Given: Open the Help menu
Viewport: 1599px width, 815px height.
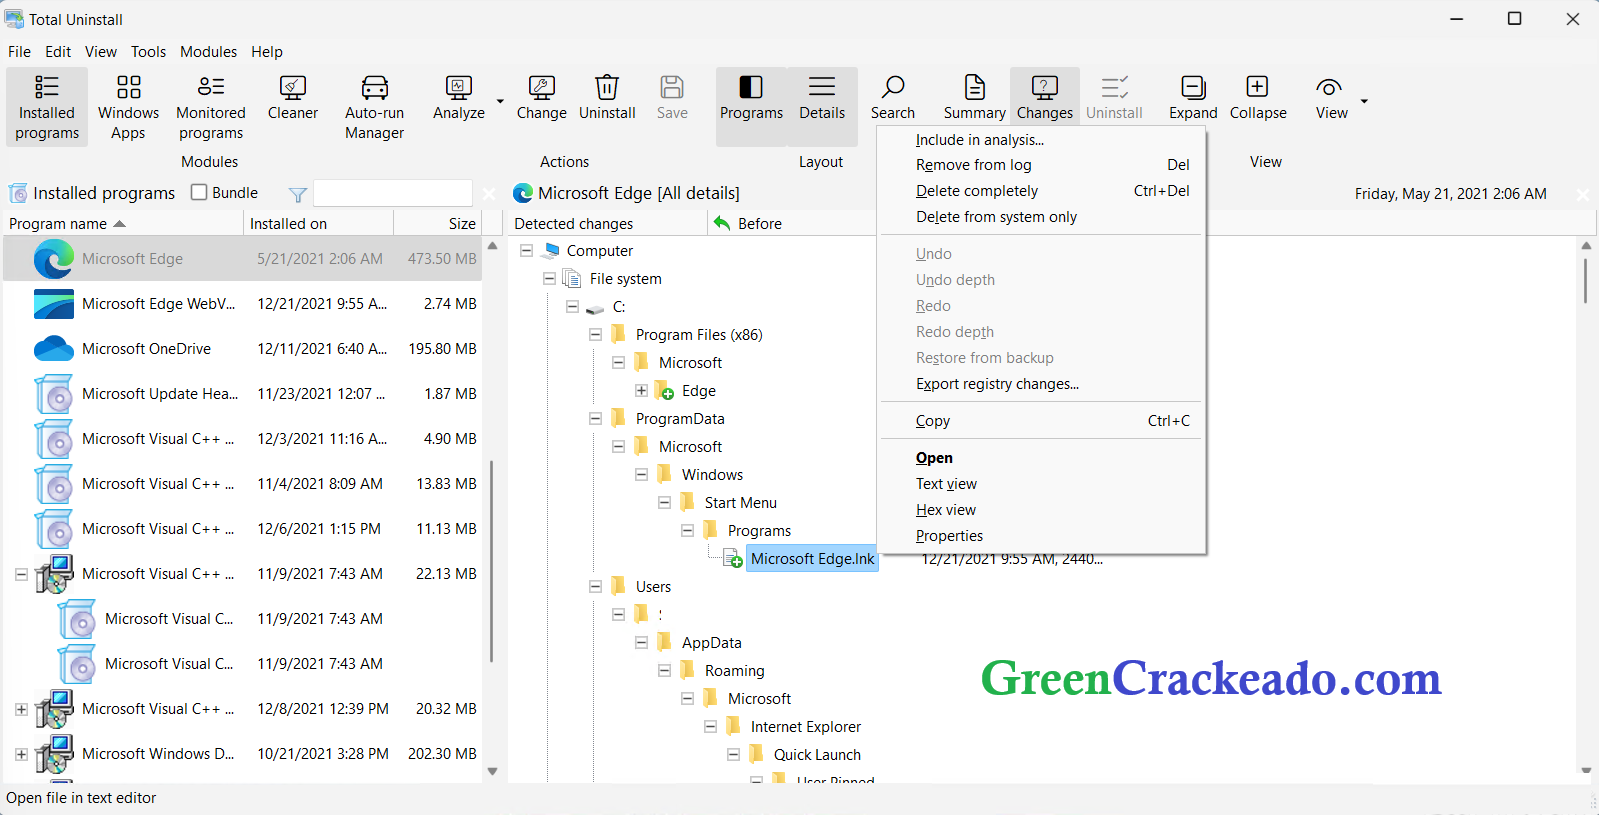Looking at the screenshot, I should tap(267, 52).
